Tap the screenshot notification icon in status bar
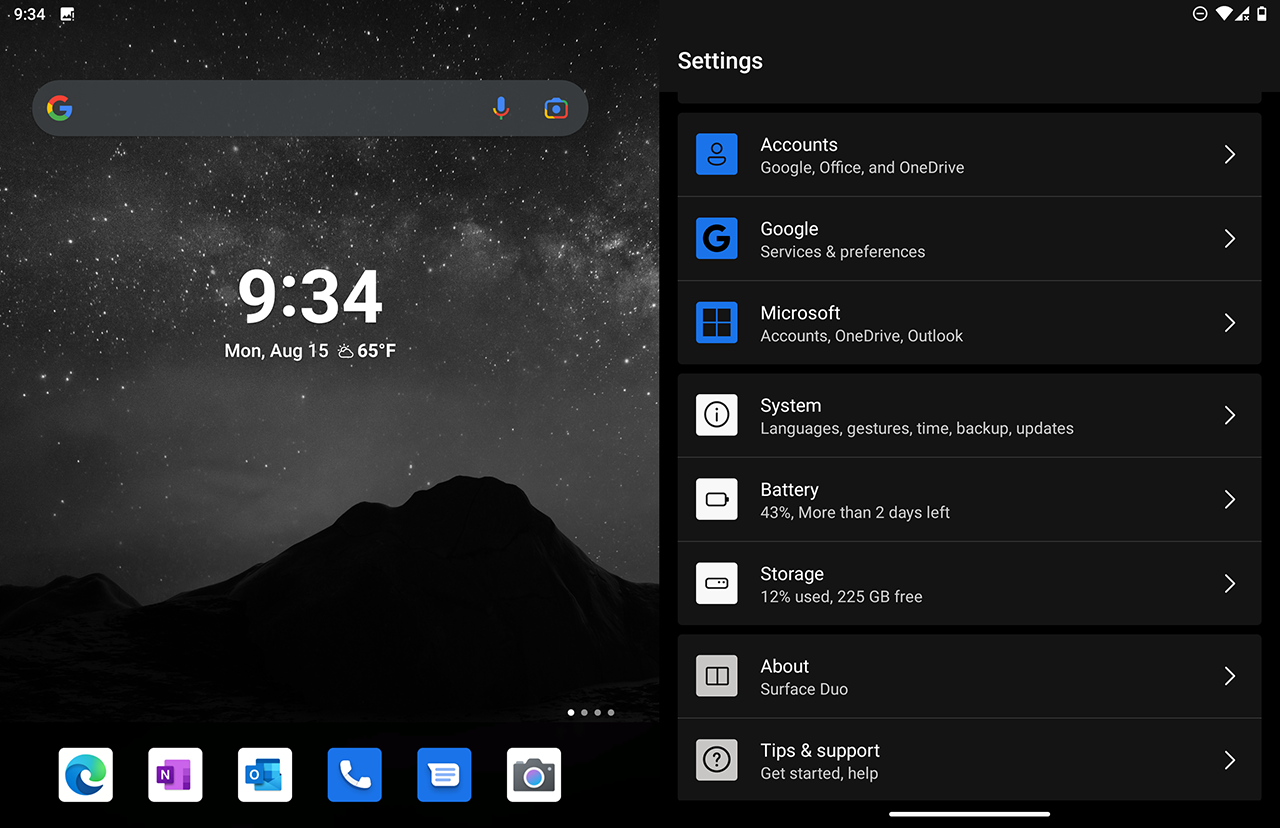The width and height of the screenshot is (1280, 828). (67, 14)
